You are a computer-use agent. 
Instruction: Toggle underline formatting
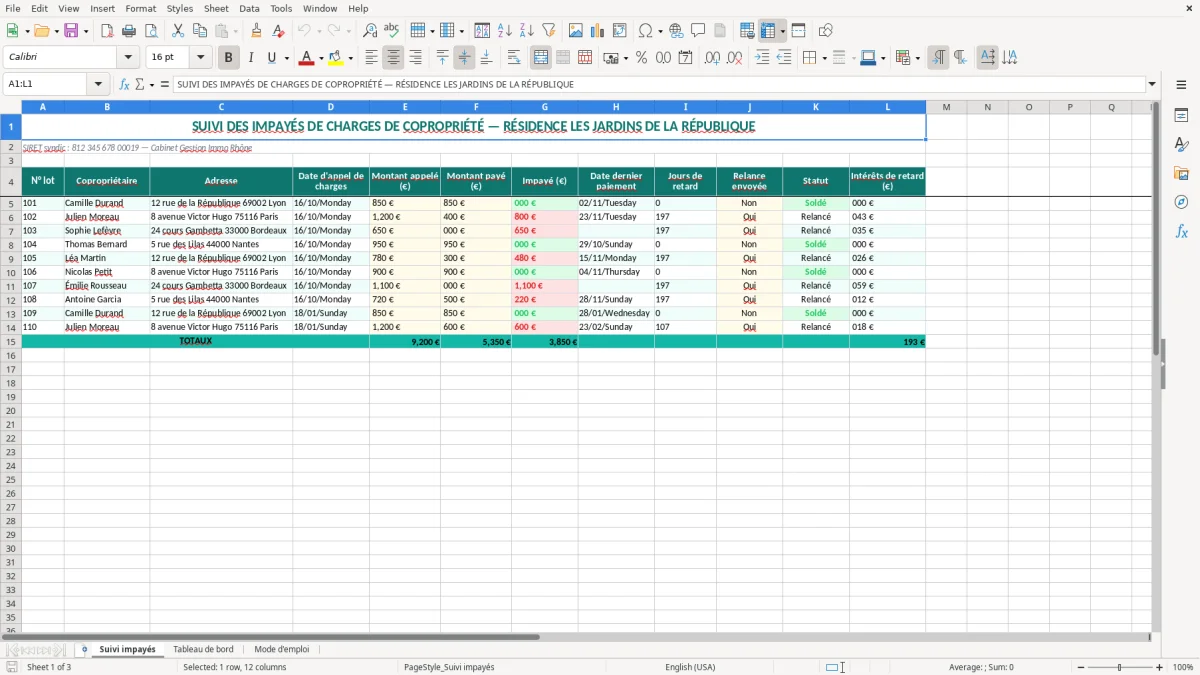(x=271, y=58)
